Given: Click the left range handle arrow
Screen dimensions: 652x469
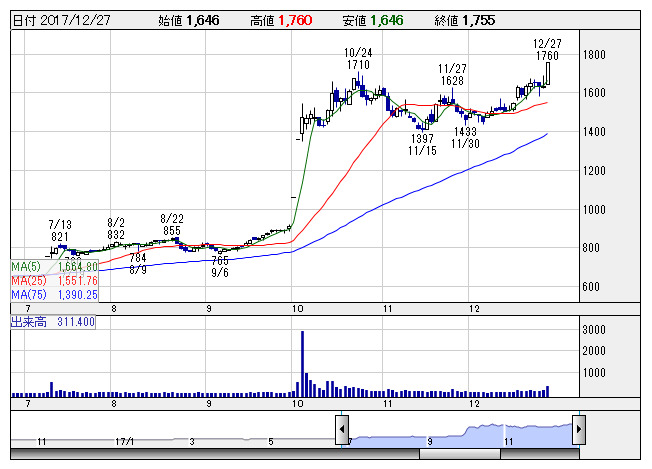Looking at the screenshot, I should (x=343, y=428).
